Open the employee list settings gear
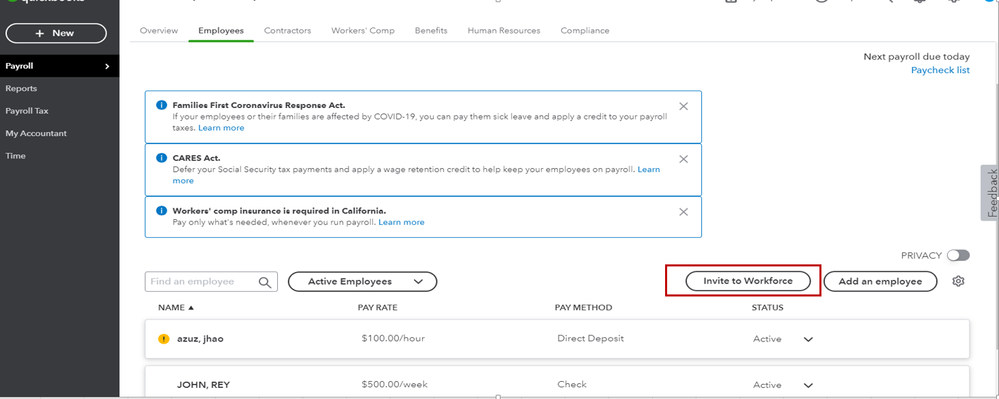This screenshot has height=399, width=999. (x=958, y=281)
